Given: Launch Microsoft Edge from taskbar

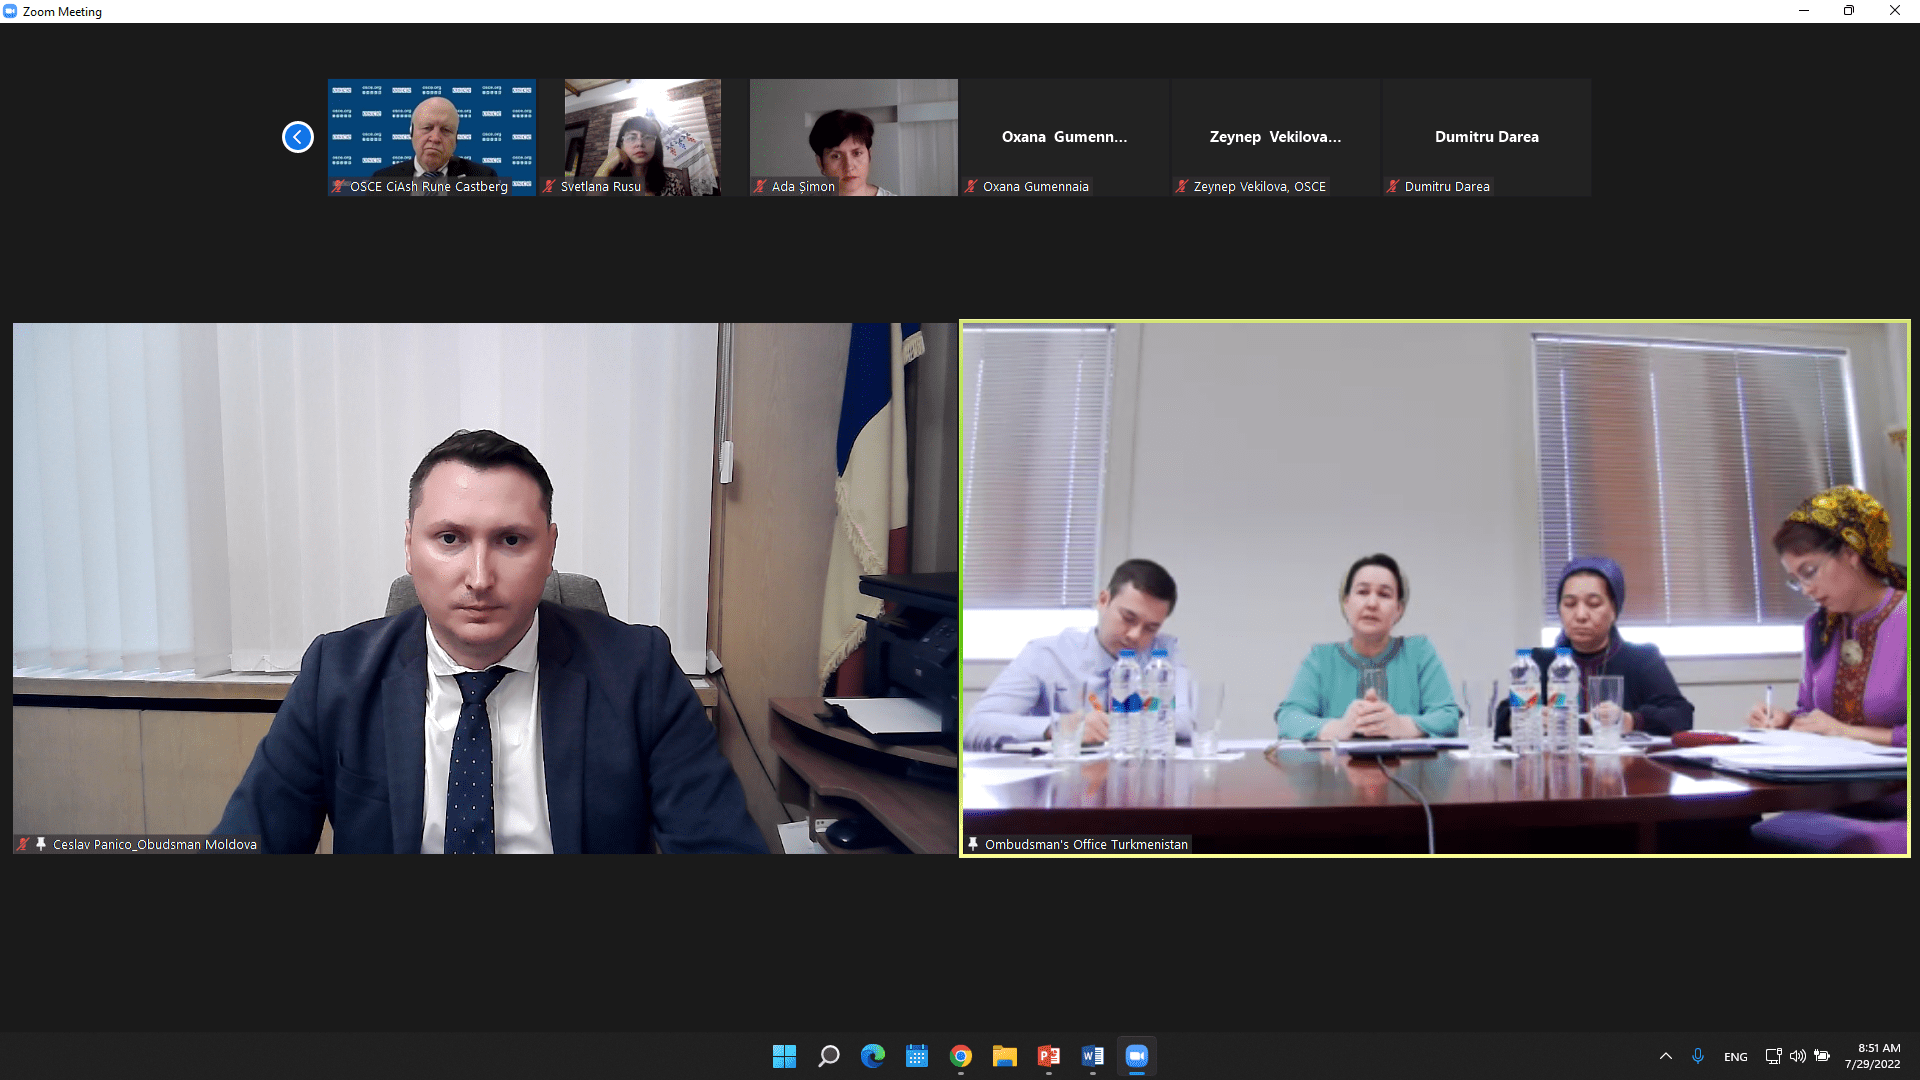Looking at the screenshot, I should pyautogui.click(x=872, y=1056).
